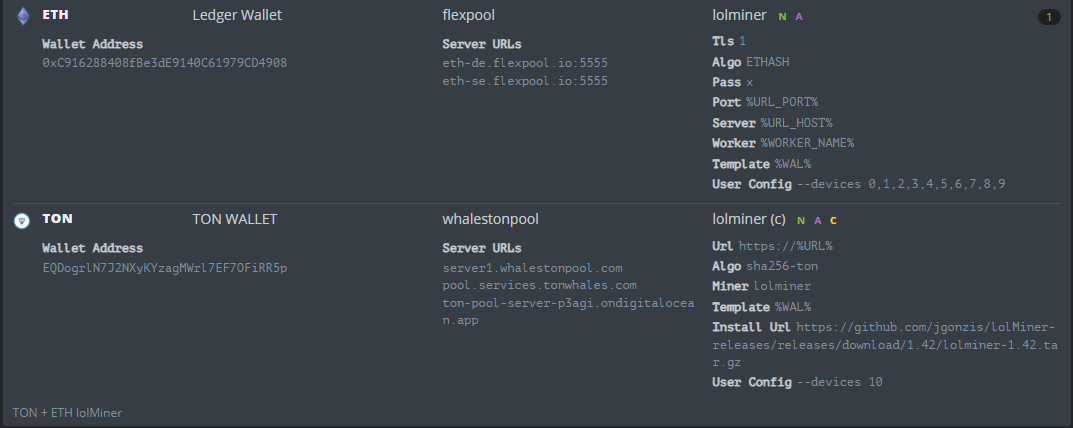Image resolution: width=1073 pixels, height=428 pixels.
Task: Click the eth-de.flexpool.io:5555 server URL
Action: tap(524, 63)
